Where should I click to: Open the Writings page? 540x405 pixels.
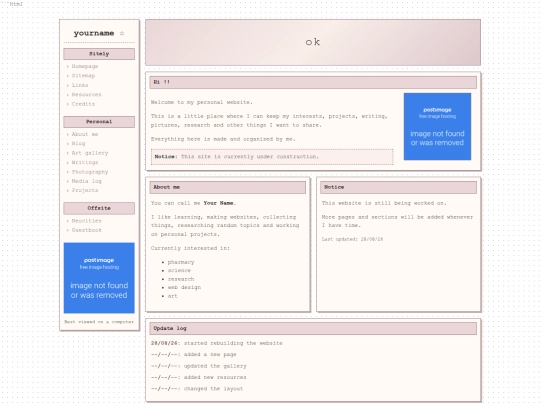tap(85, 162)
